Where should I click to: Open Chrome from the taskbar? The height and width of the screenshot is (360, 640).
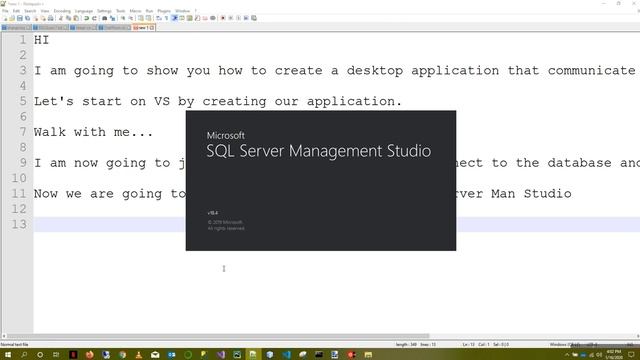pyautogui.click(x=122, y=355)
